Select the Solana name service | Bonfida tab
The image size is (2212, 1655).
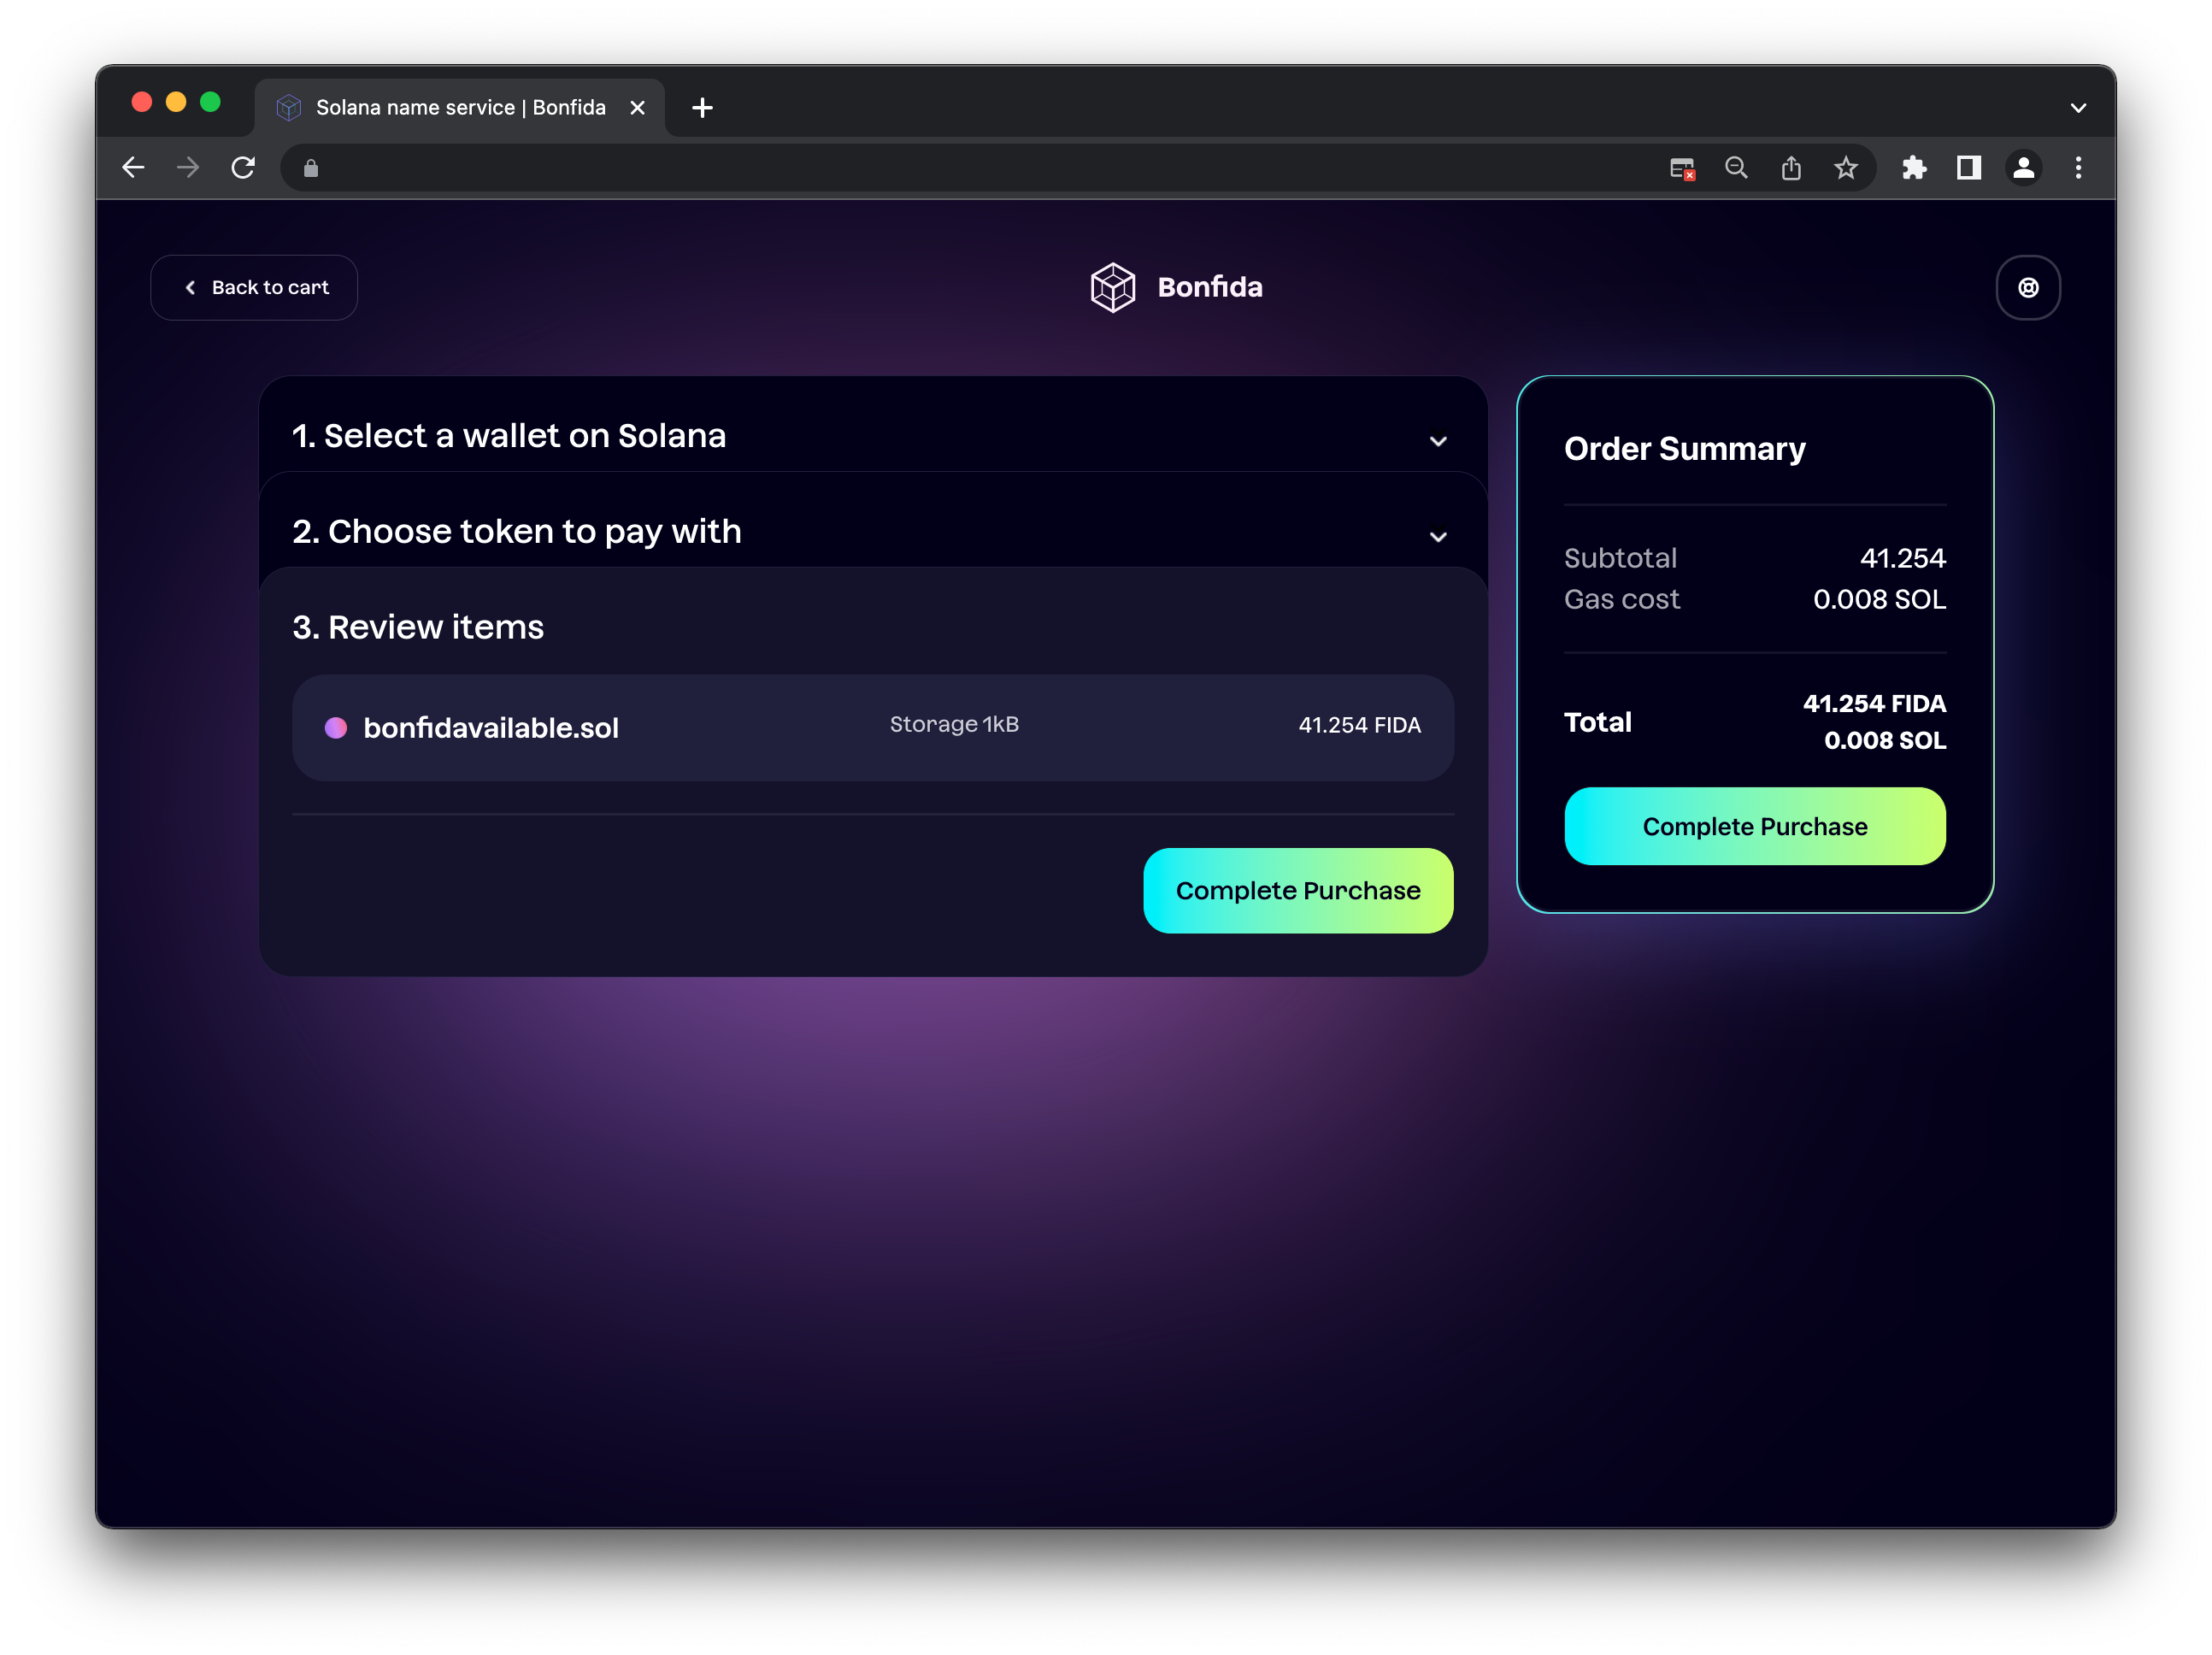click(x=460, y=107)
